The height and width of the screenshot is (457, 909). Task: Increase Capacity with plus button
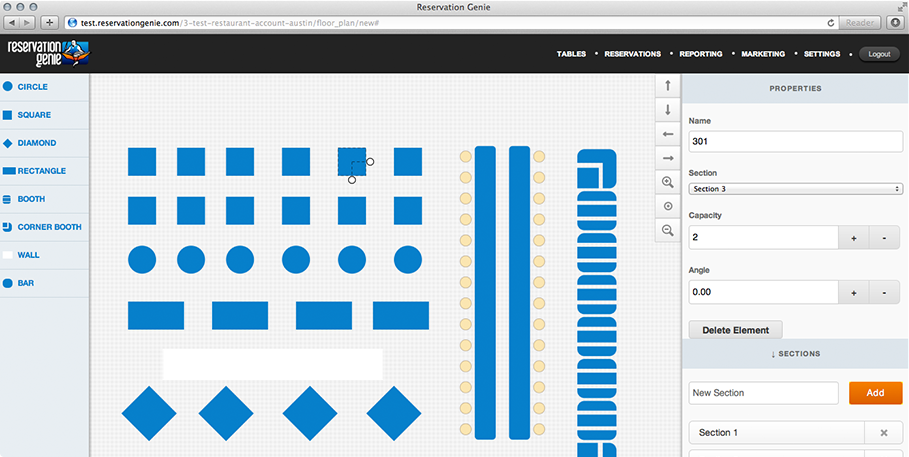click(x=853, y=238)
